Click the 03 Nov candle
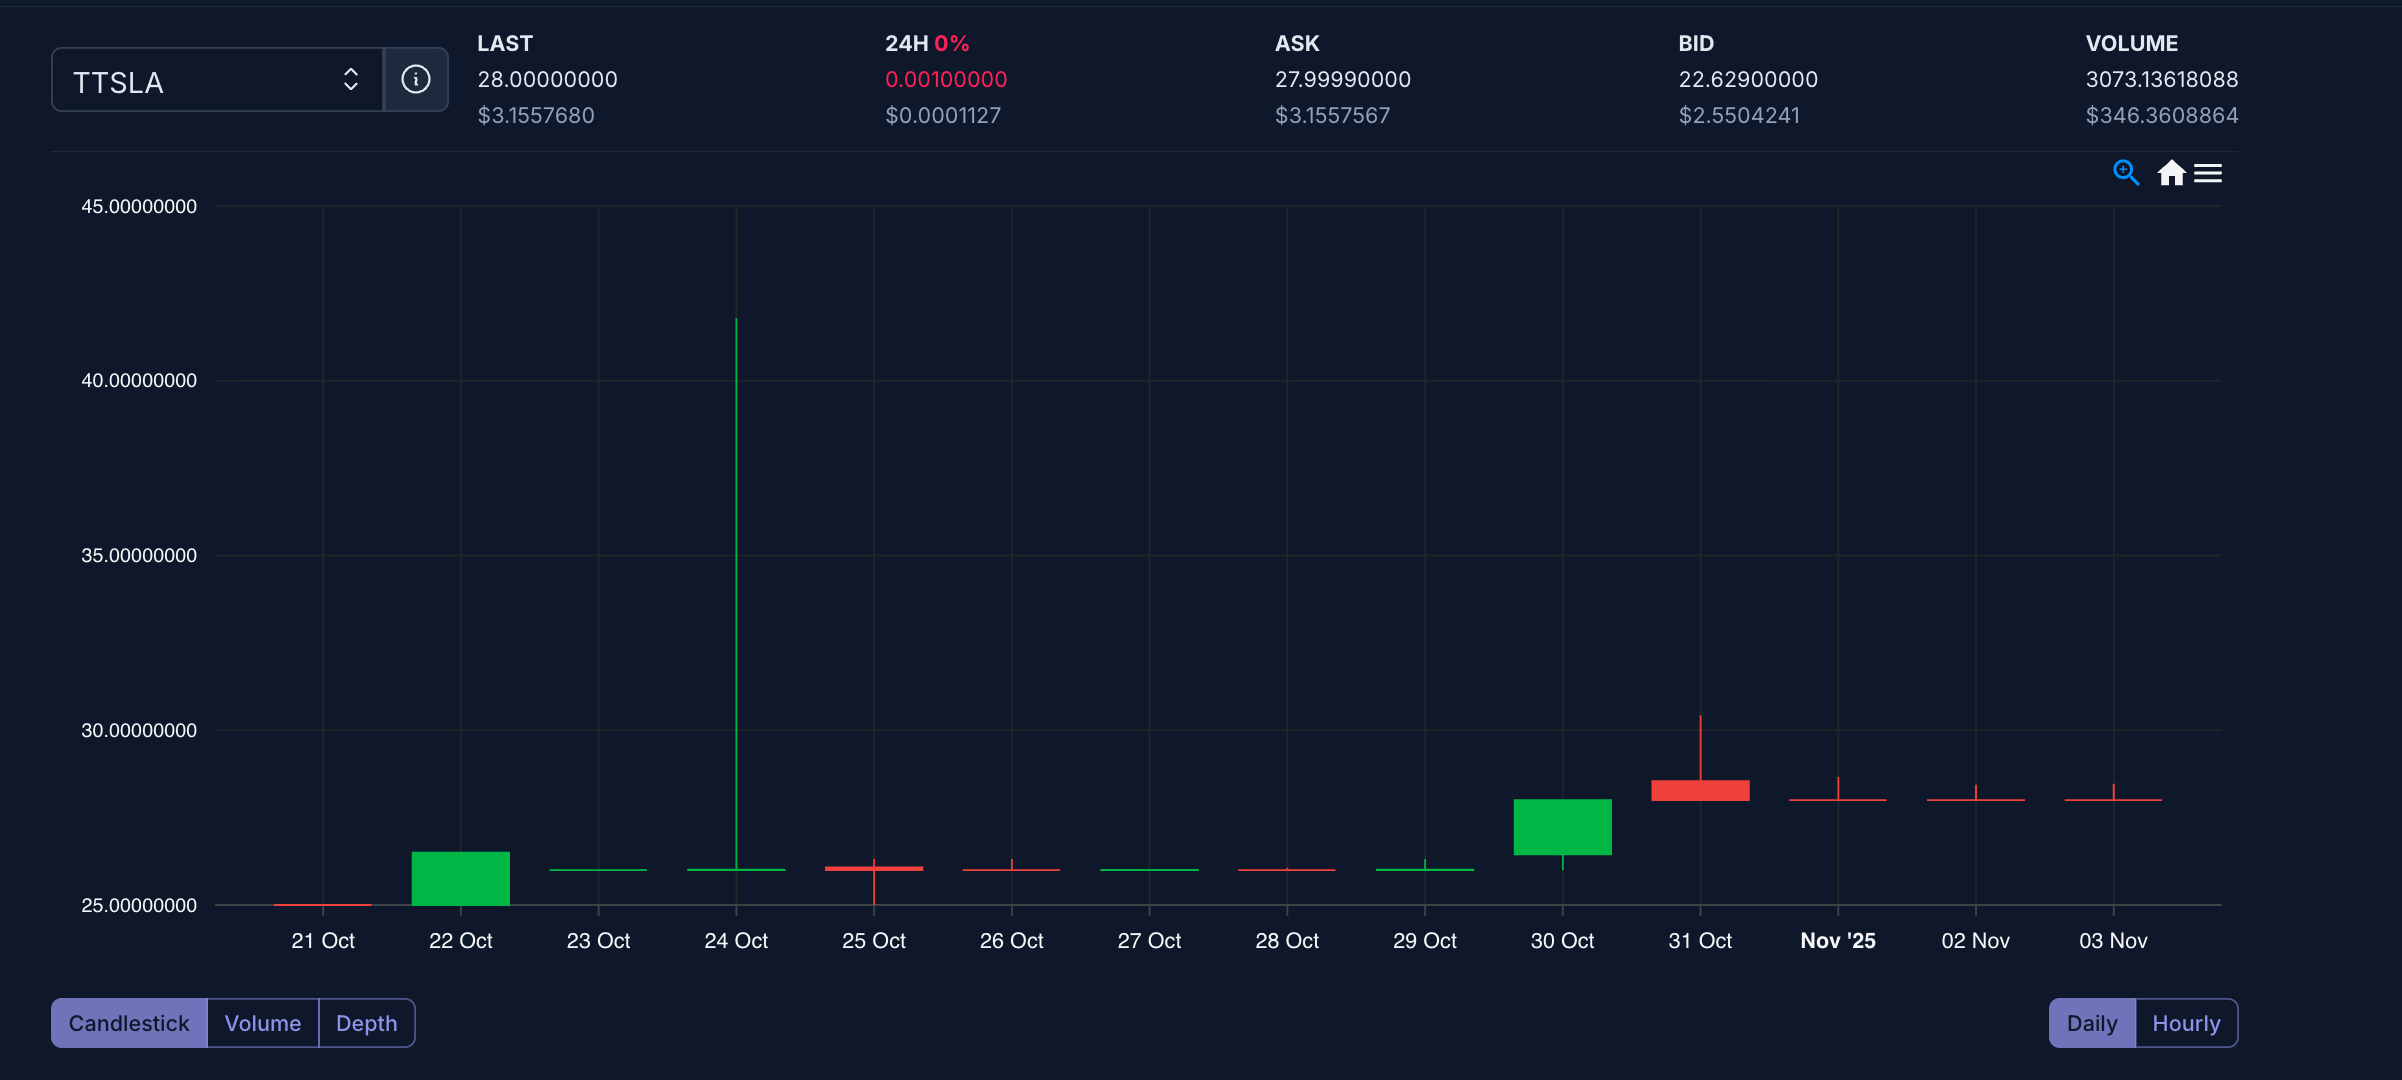 tap(2113, 799)
